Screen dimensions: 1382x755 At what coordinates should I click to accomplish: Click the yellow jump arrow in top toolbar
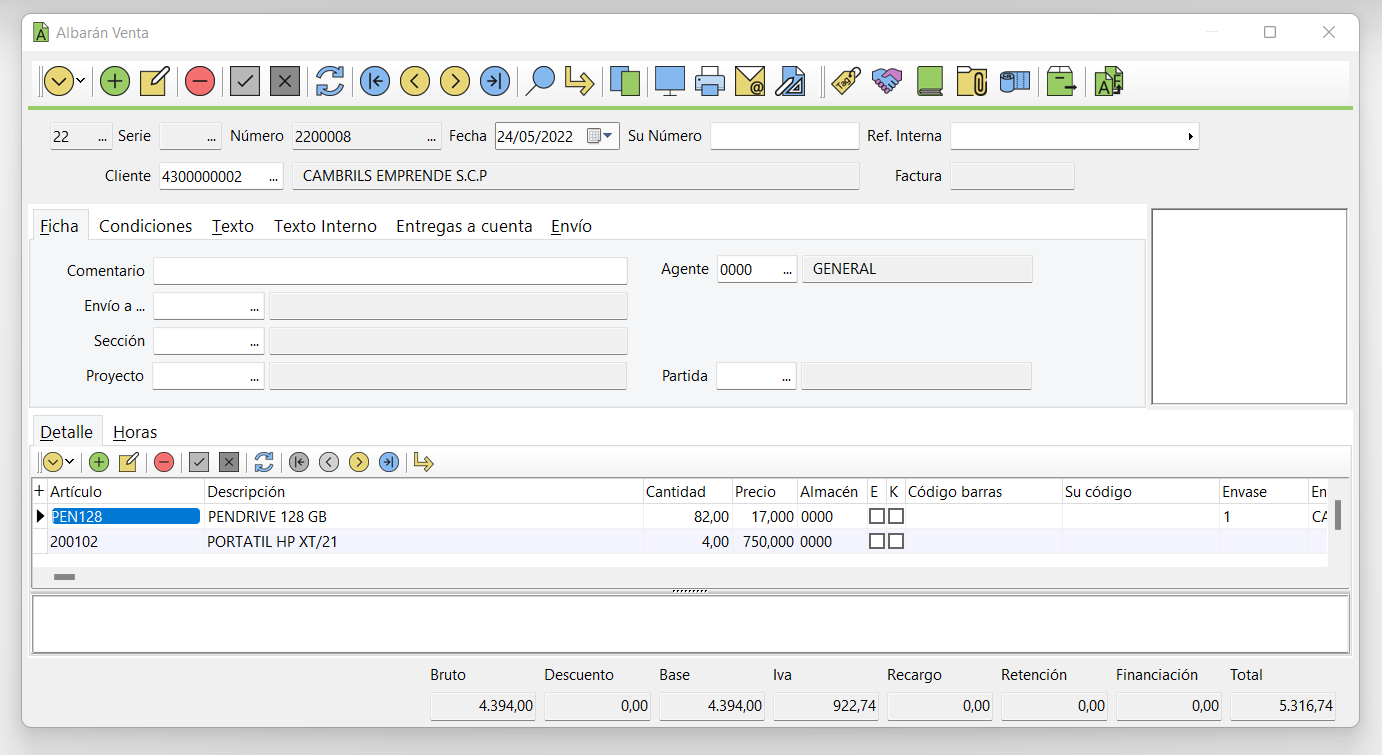point(579,81)
